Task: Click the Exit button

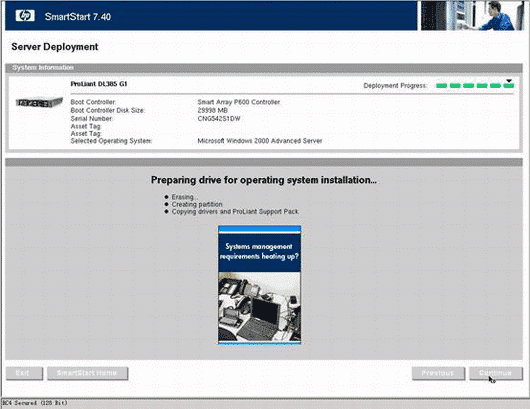Action: tap(24, 373)
